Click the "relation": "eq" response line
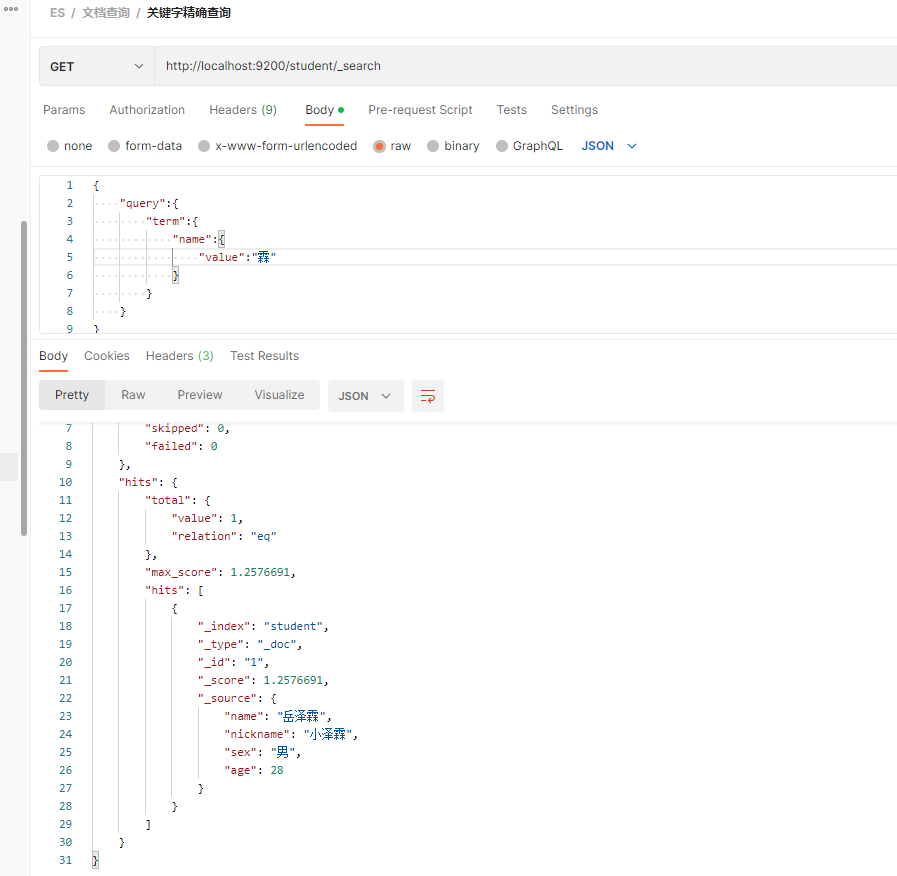The height and width of the screenshot is (876, 897). coord(224,537)
